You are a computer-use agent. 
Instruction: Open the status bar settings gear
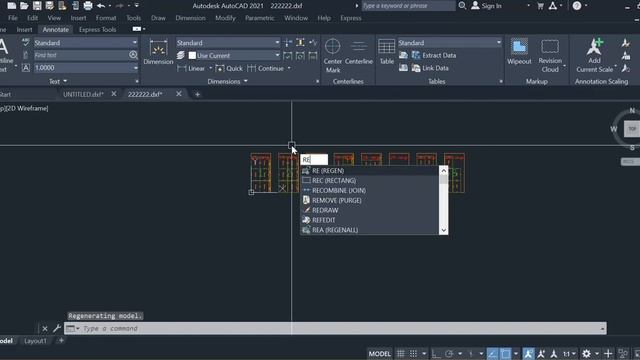587,354
